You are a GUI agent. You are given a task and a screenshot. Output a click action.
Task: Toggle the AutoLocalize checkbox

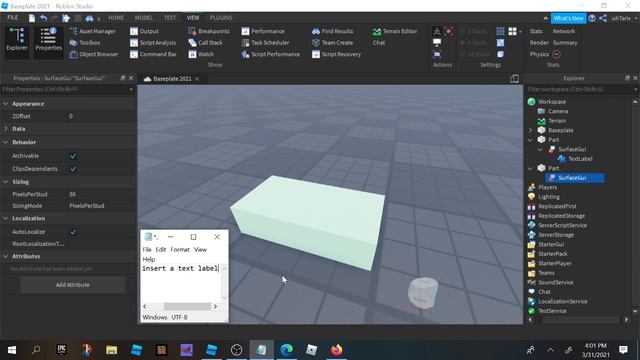[x=73, y=232]
